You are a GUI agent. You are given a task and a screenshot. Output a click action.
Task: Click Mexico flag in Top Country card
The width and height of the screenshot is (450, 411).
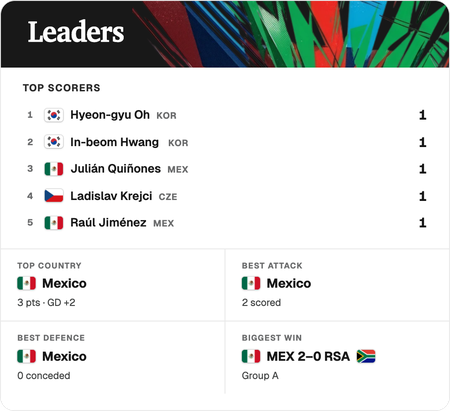point(27,283)
